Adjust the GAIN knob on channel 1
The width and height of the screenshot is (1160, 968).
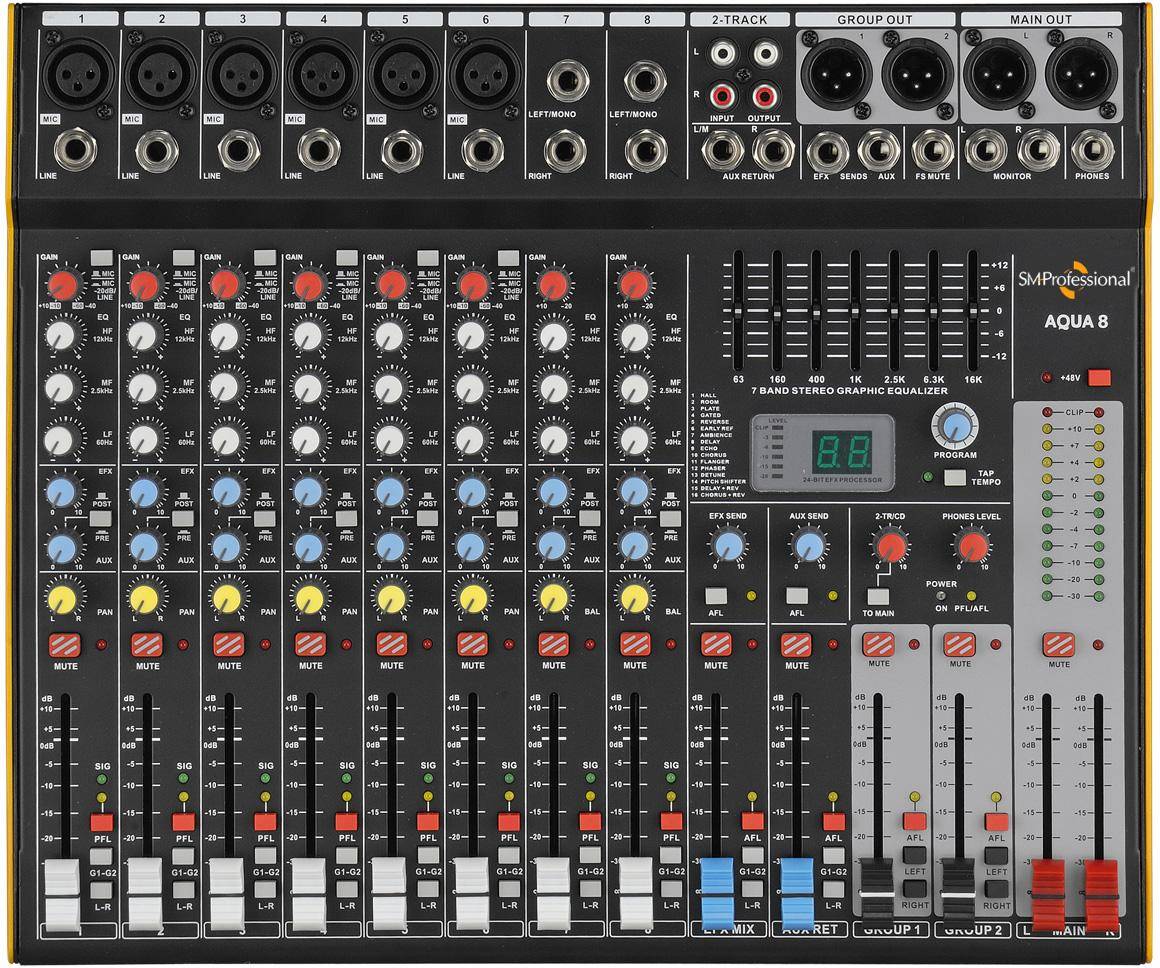coord(62,285)
